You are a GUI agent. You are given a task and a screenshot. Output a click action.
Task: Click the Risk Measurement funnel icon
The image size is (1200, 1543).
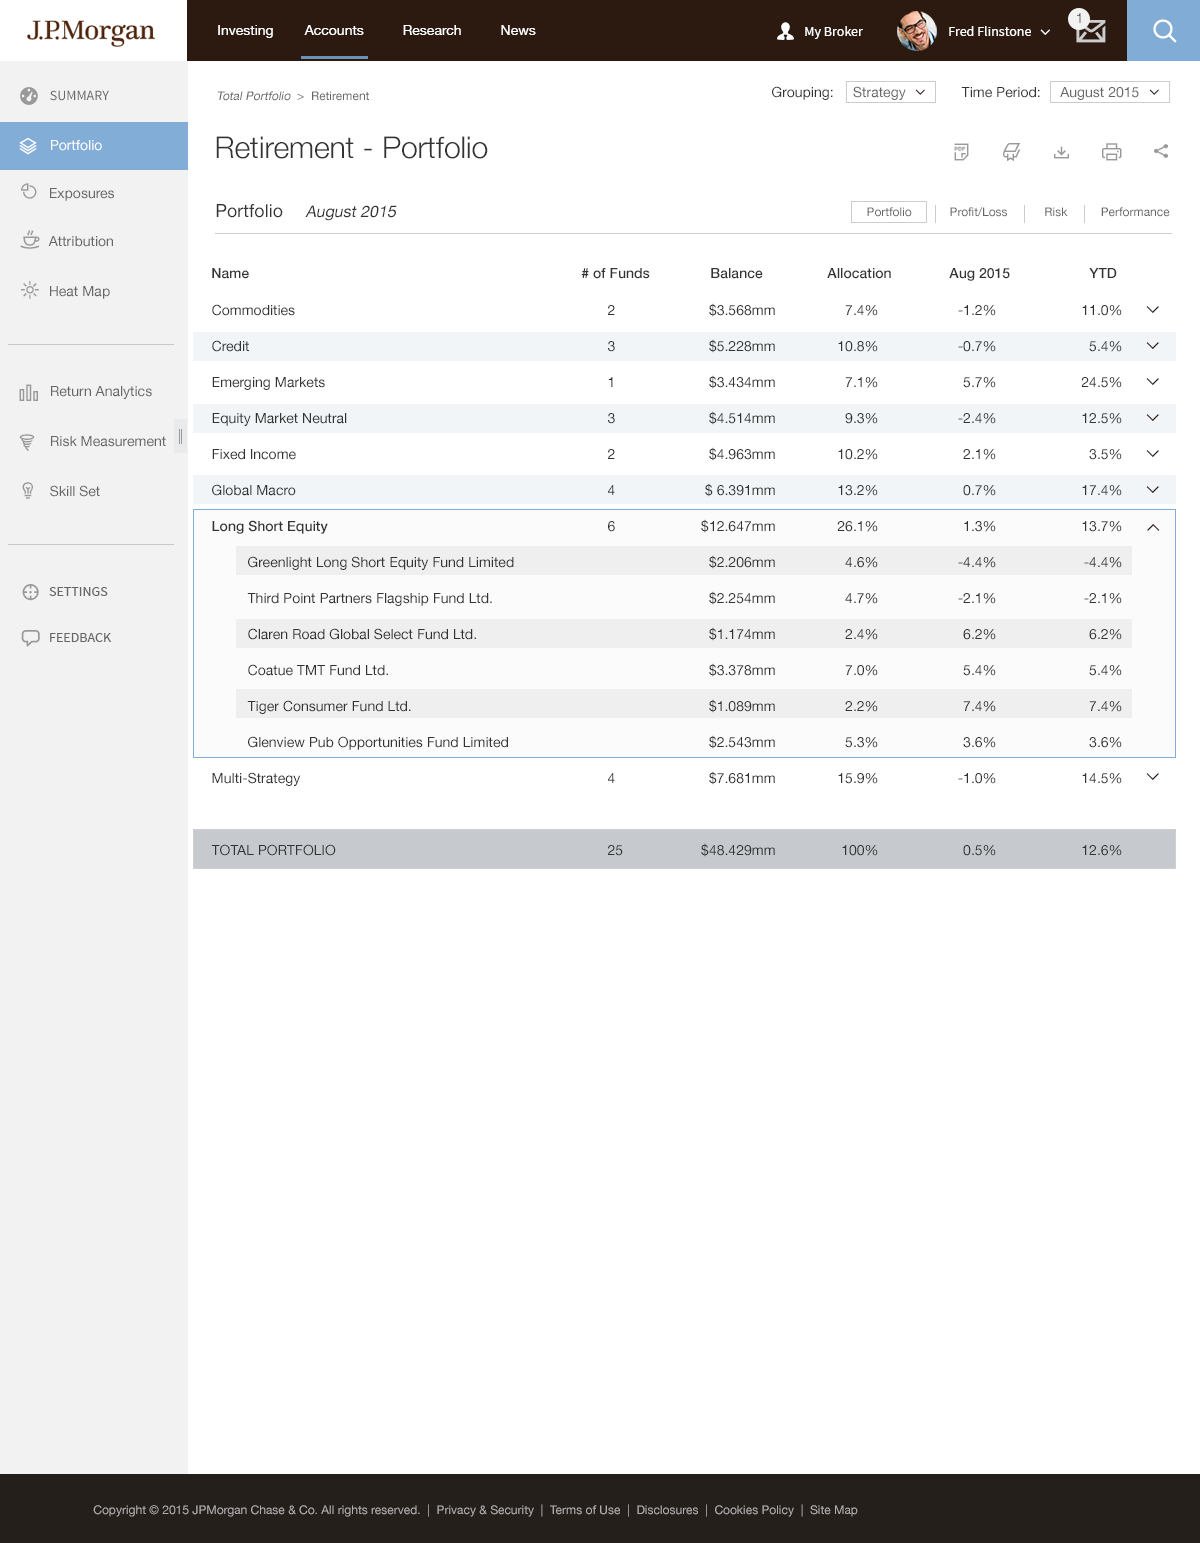pyautogui.click(x=28, y=442)
